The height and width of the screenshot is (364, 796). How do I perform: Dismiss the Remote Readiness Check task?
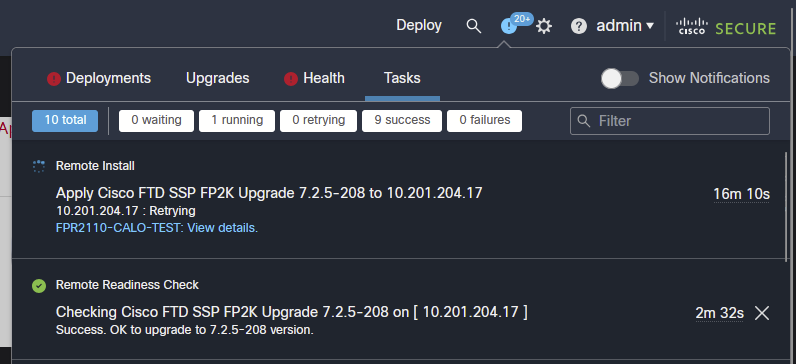click(761, 313)
